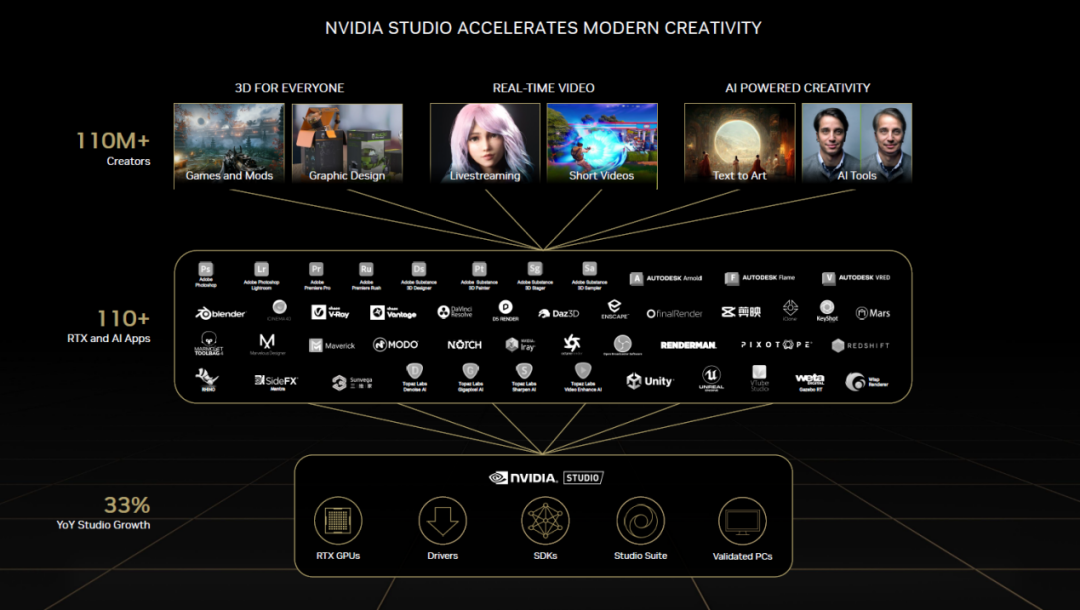The width and height of the screenshot is (1080, 610).
Task: Click the NVIDIA Iray logo
Action: pyautogui.click(x=520, y=345)
